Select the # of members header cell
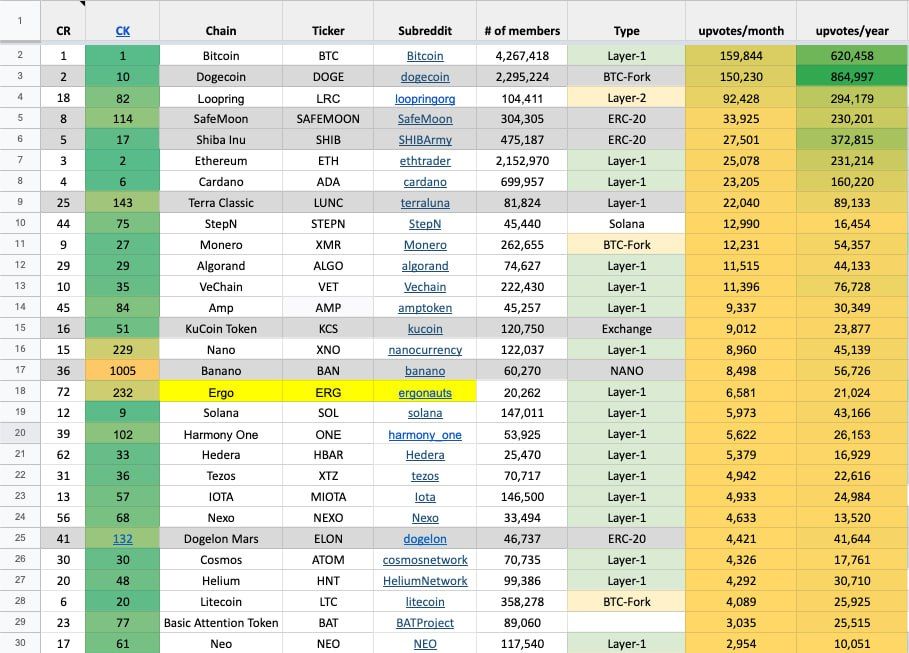Viewport: 909px width, 653px height. point(522,31)
